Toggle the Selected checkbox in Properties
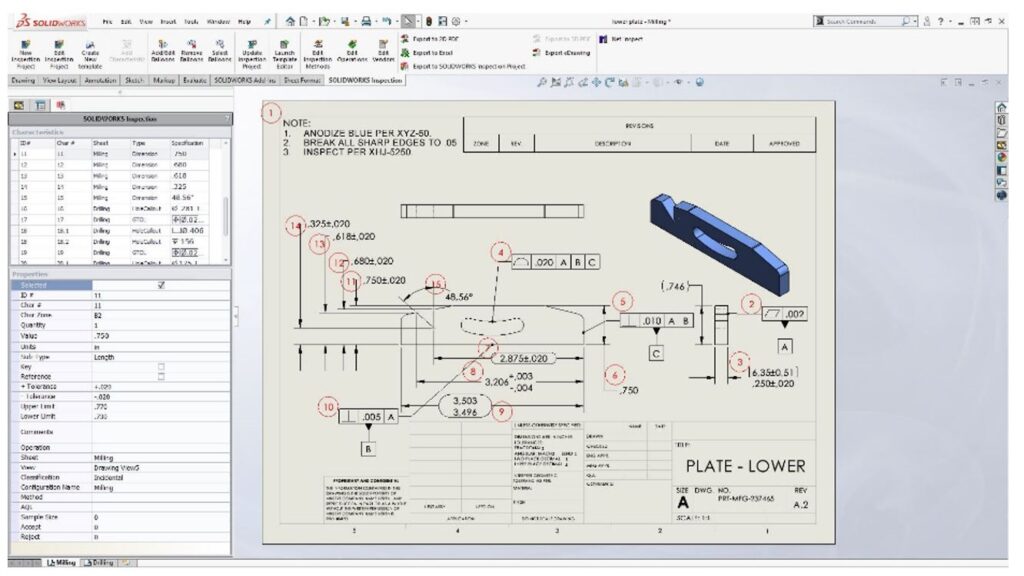Image resolution: width=1024 pixels, height=576 pixels. (162, 285)
